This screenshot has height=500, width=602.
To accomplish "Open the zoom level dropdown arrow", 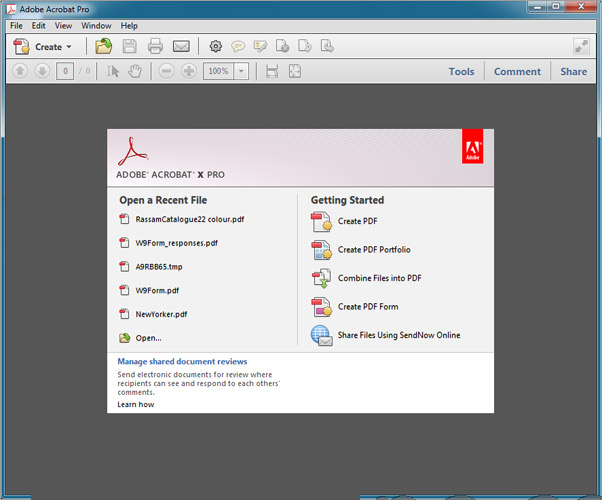I will pos(241,71).
